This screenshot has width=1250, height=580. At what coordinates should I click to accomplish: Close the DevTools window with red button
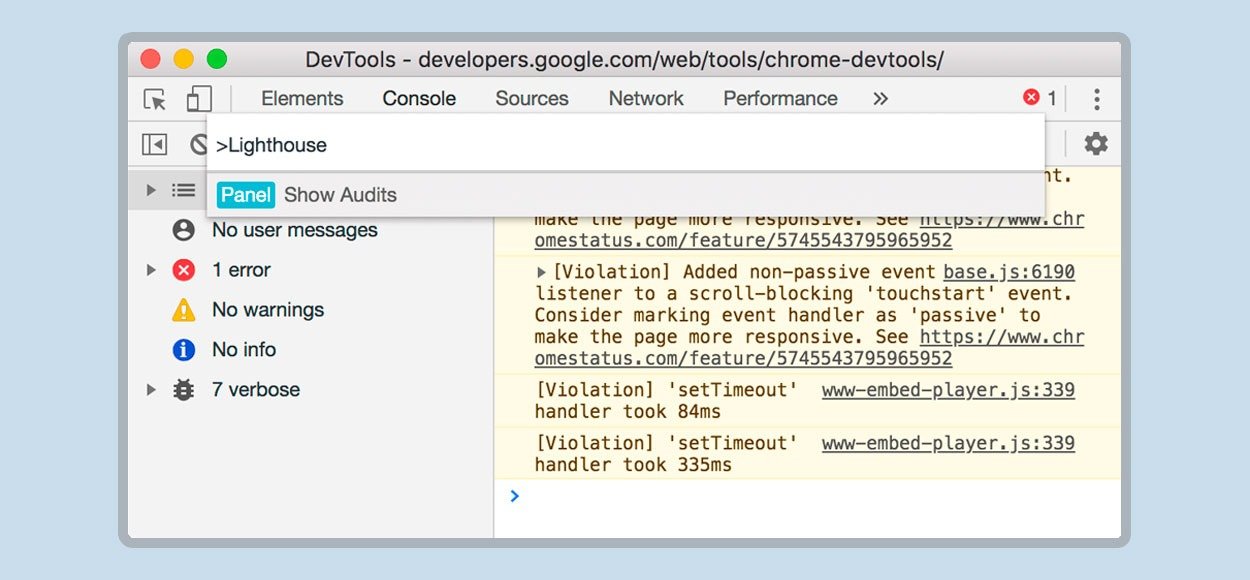click(x=151, y=59)
